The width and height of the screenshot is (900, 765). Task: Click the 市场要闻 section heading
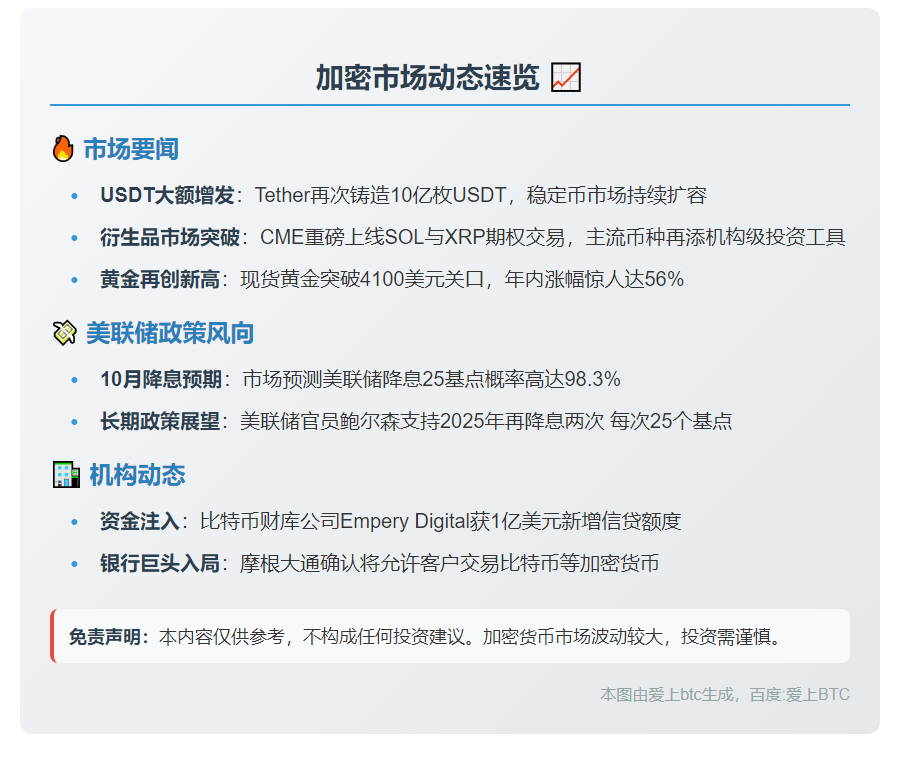(131, 150)
